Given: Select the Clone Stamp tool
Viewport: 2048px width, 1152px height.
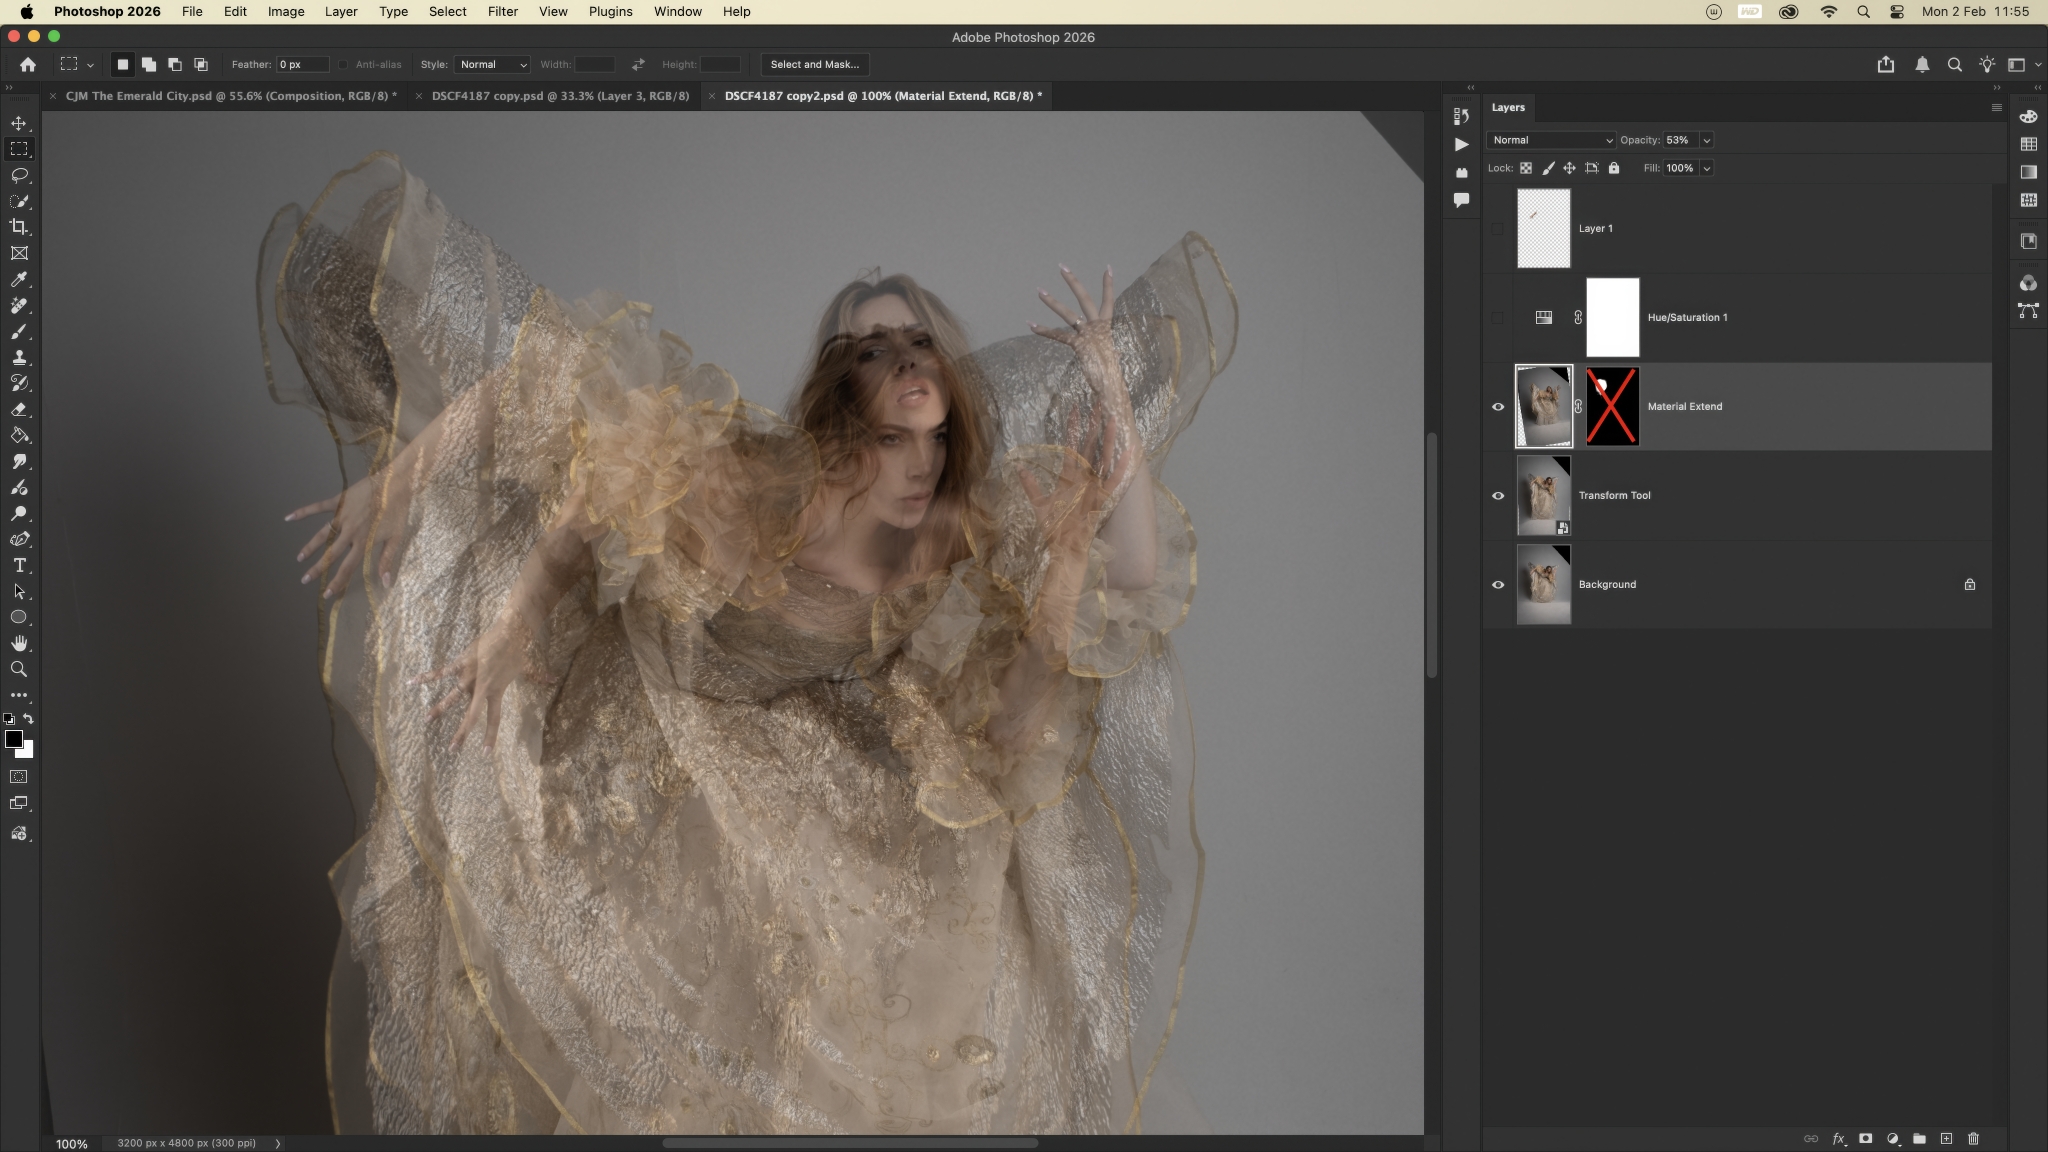Looking at the screenshot, I should 19,357.
